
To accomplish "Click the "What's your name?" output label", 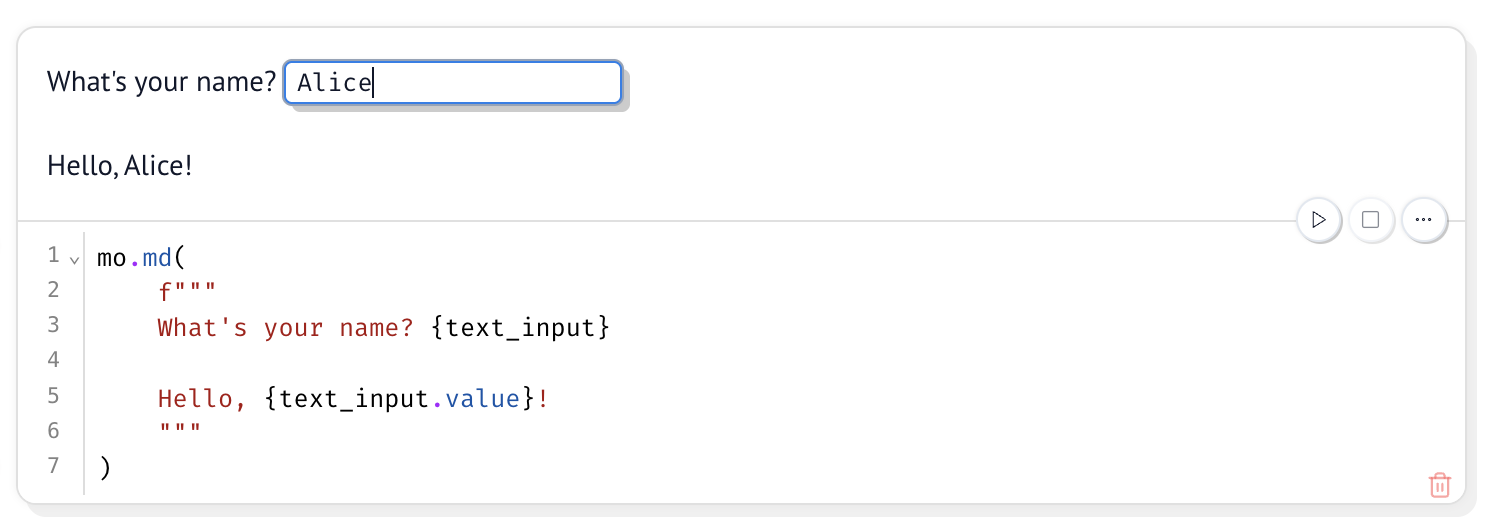I will point(161,82).
